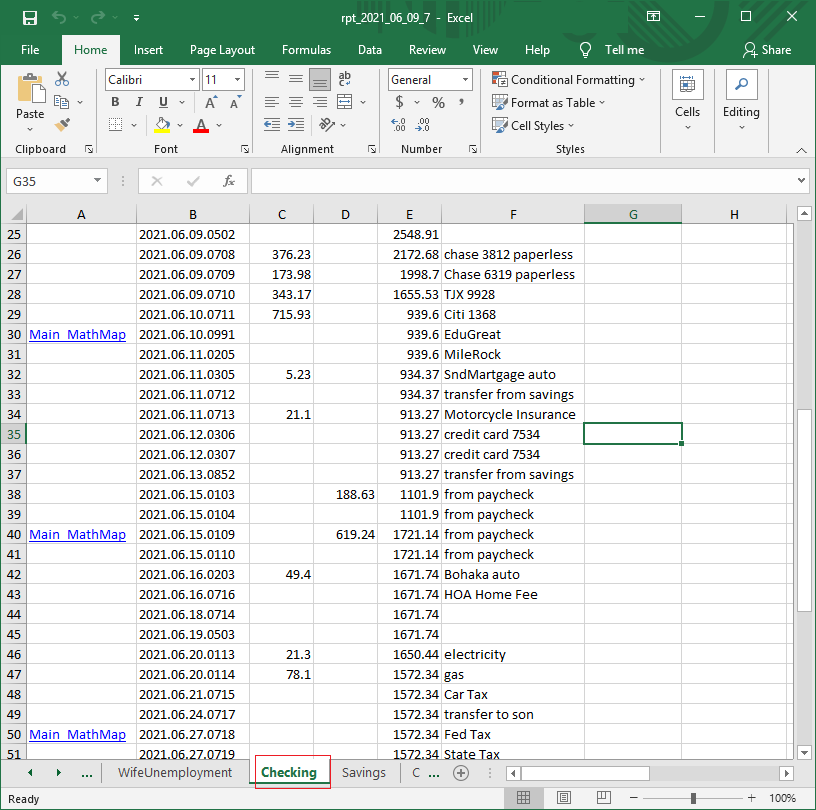Toggle Italic formatting
816x810 pixels.
139,102
